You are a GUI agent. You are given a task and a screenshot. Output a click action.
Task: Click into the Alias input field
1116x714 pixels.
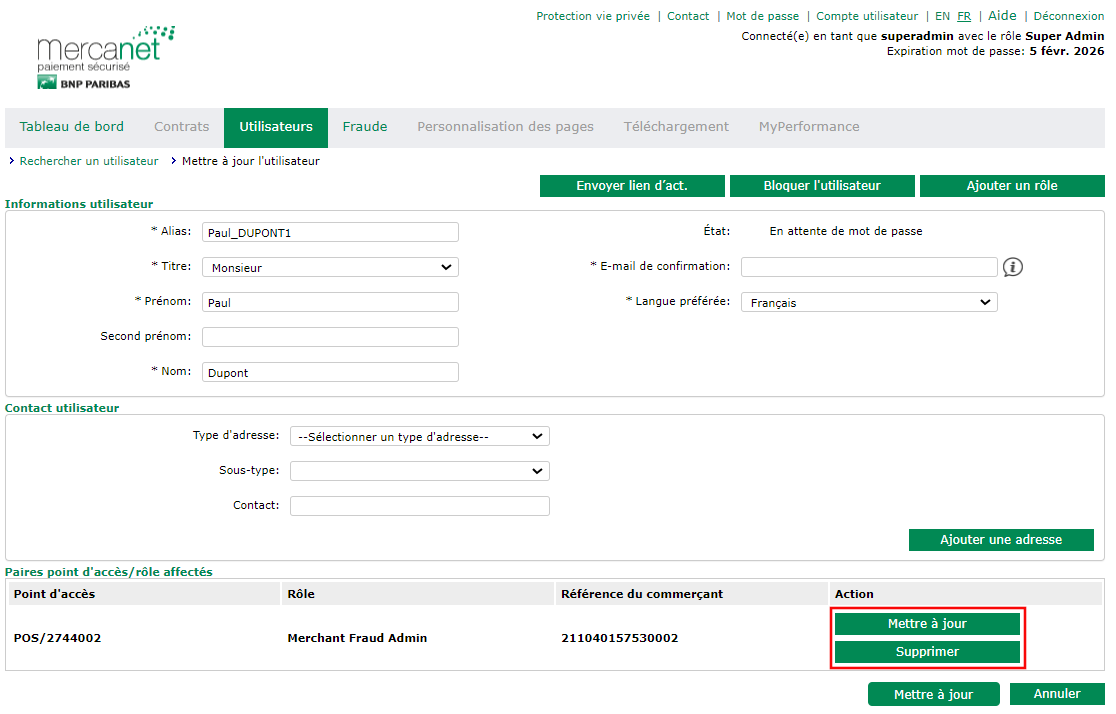coord(330,232)
